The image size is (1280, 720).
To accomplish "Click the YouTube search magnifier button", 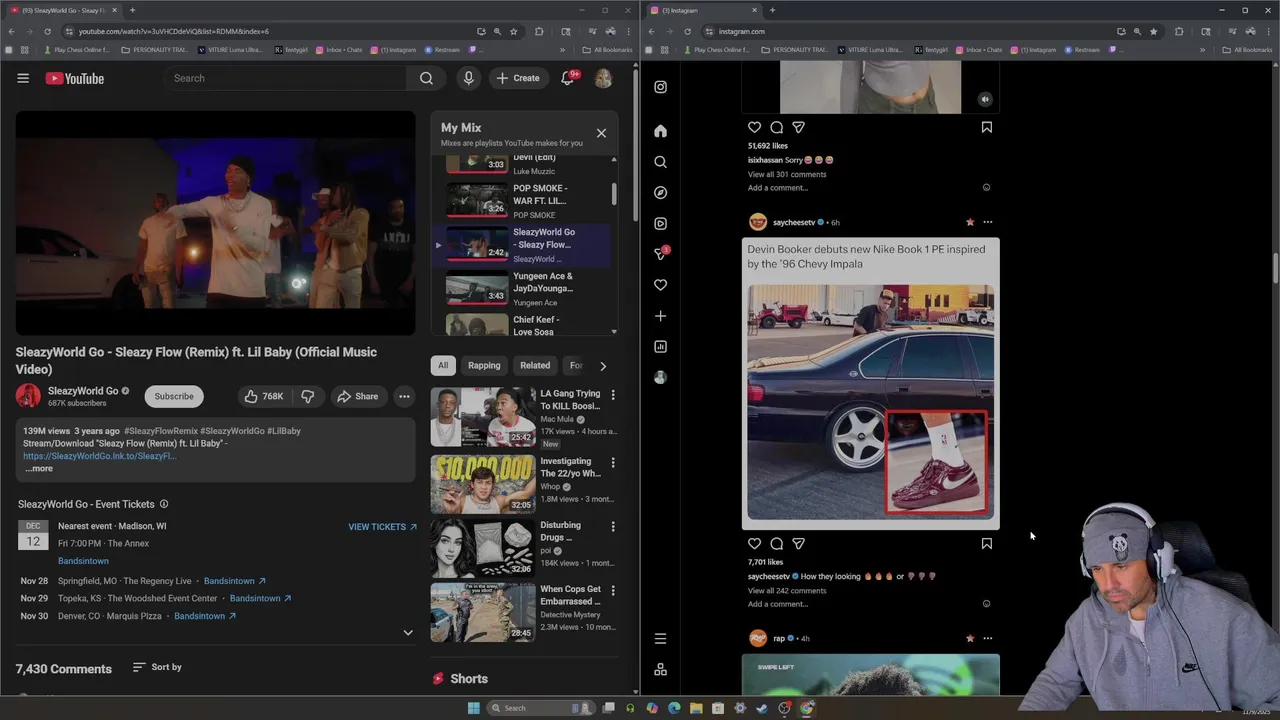I will [x=426, y=78].
